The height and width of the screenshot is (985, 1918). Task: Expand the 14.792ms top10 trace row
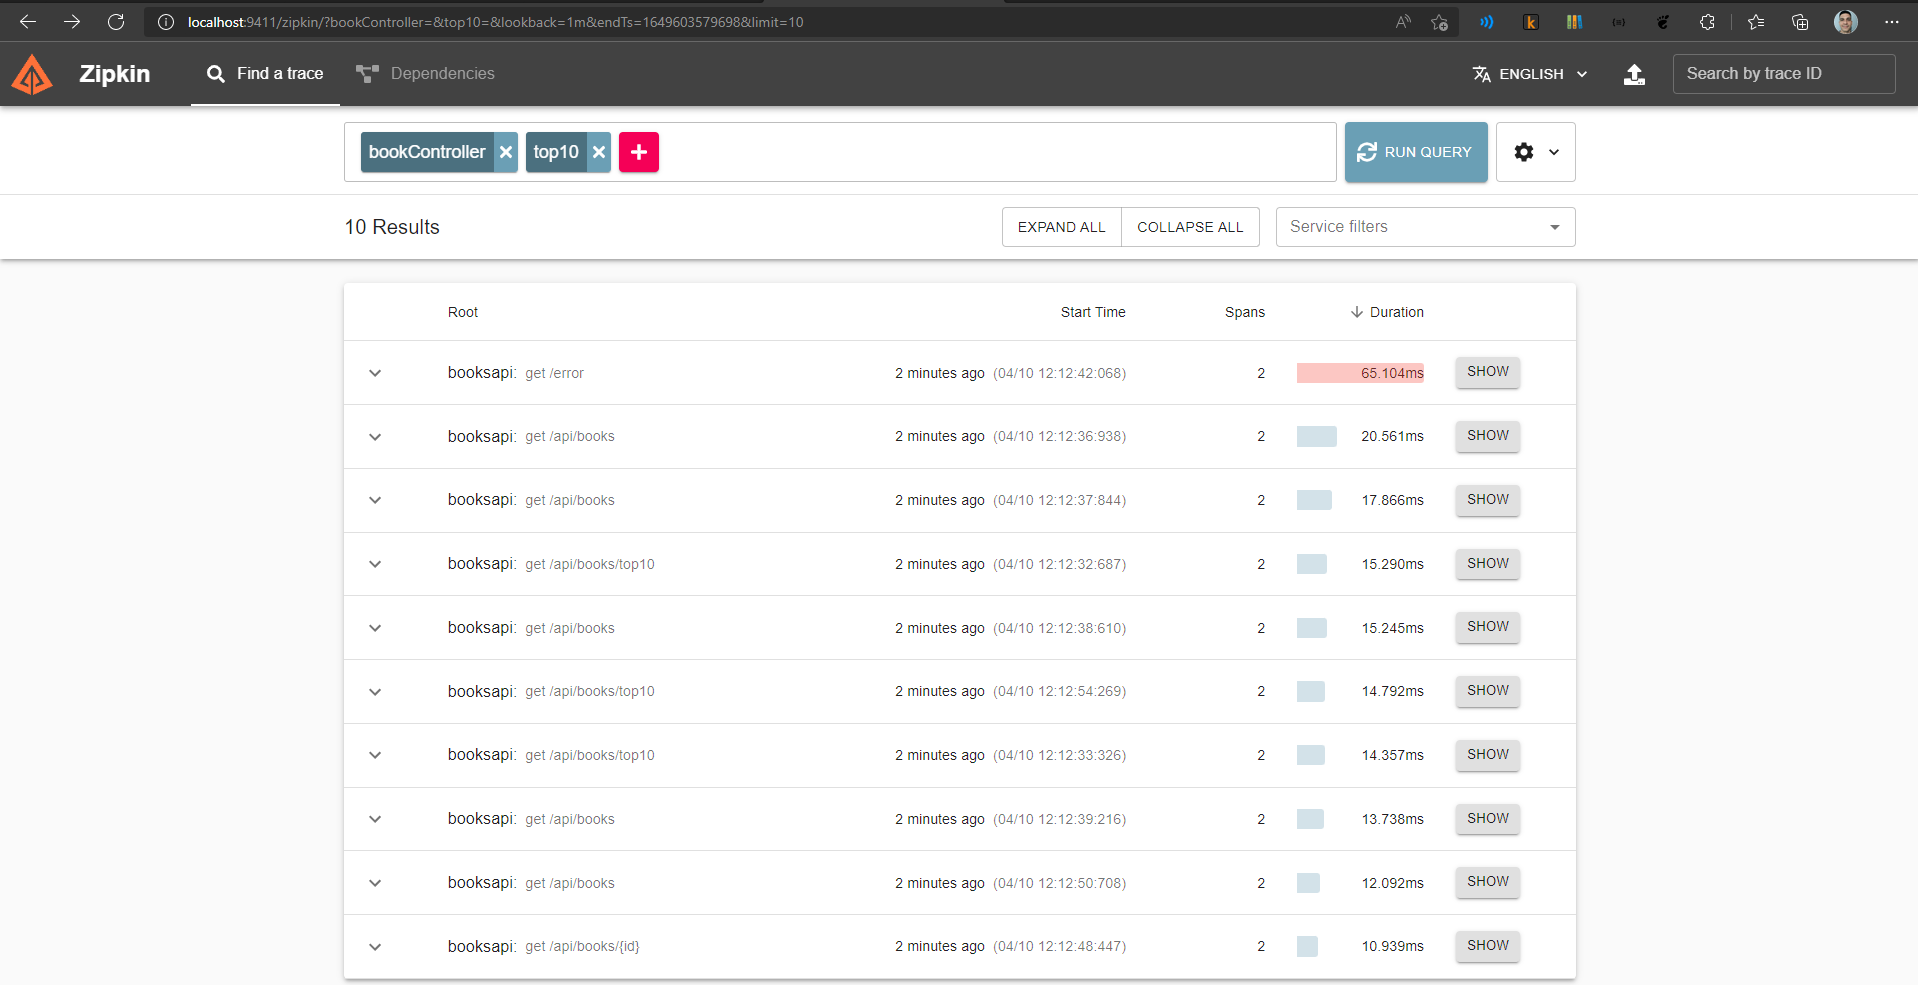pyautogui.click(x=375, y=692)
